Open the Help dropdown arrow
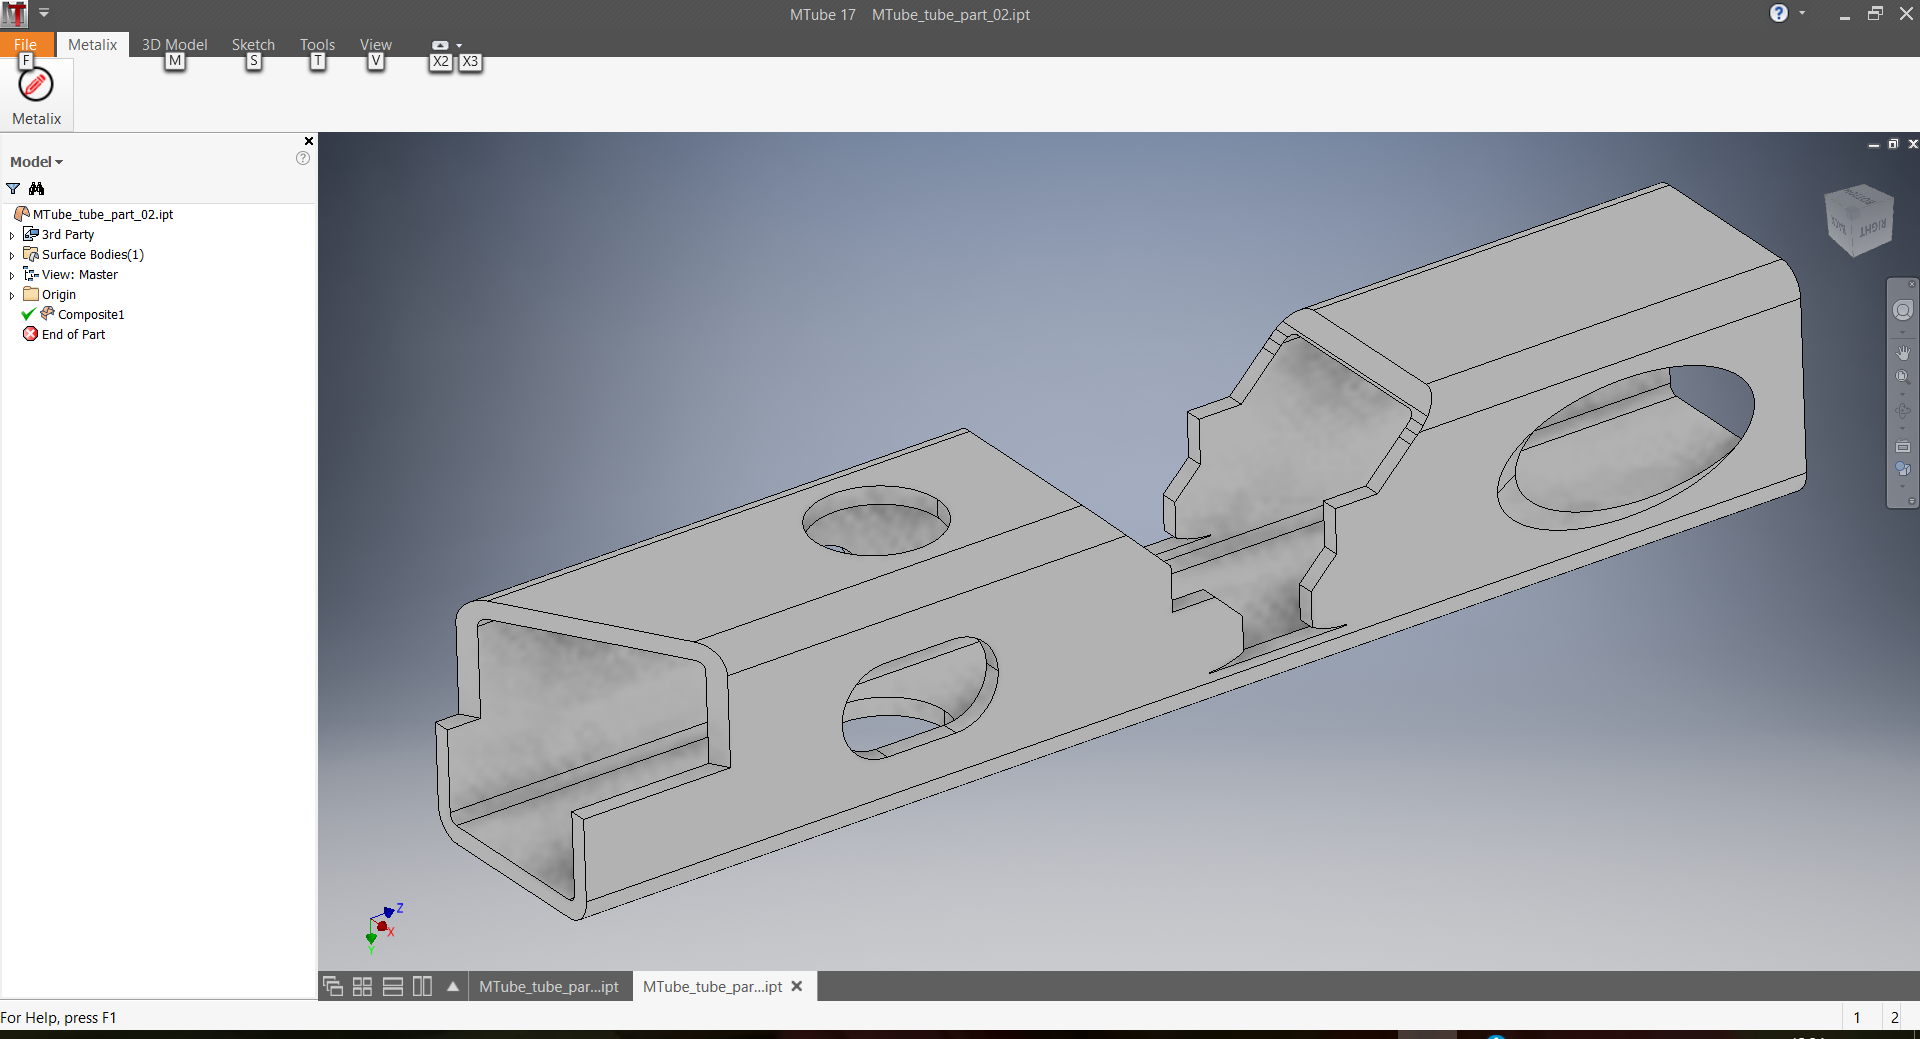Screen dimensions: 1920x1039 tap(1802, 13)
